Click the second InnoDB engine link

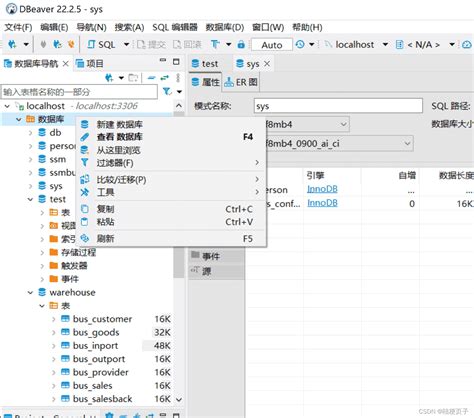[x=322, y=203]
